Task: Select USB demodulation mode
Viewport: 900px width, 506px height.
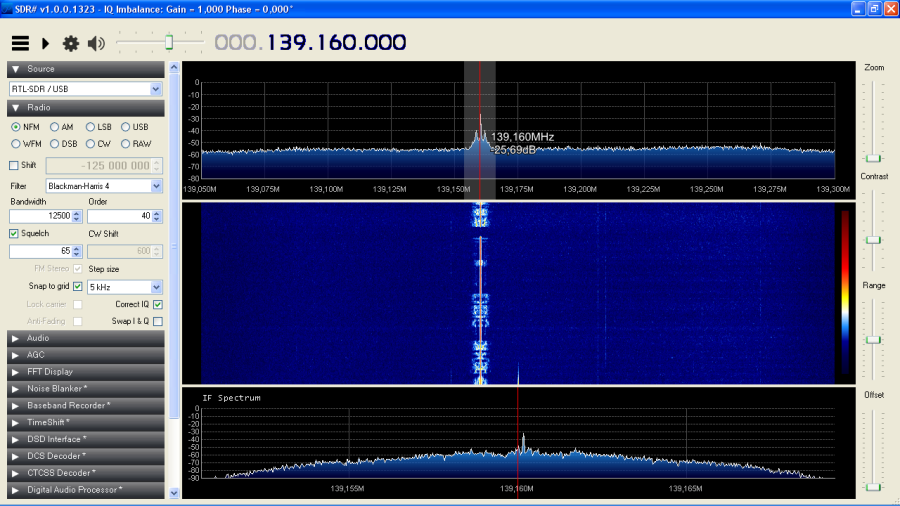Action: [x=125, y=127]
